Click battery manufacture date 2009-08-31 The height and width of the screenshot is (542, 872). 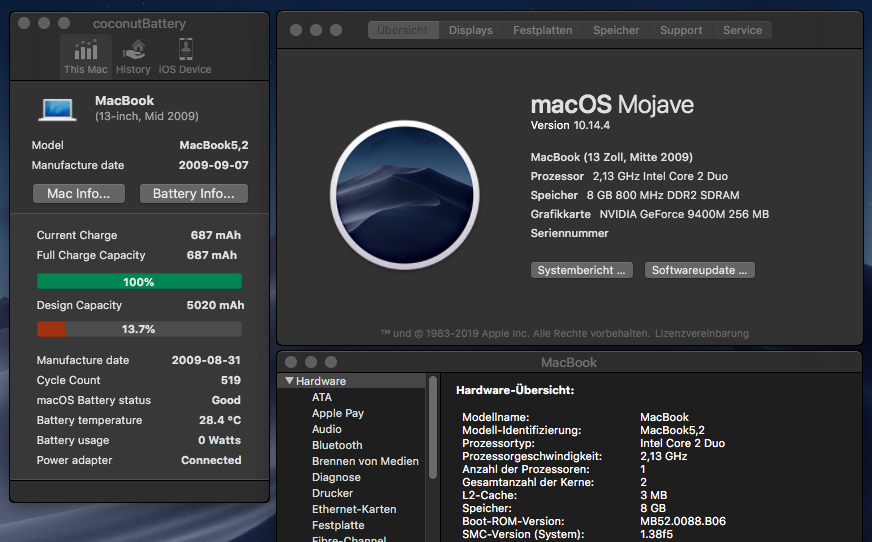pyautogui.click(x=206, y=360)
